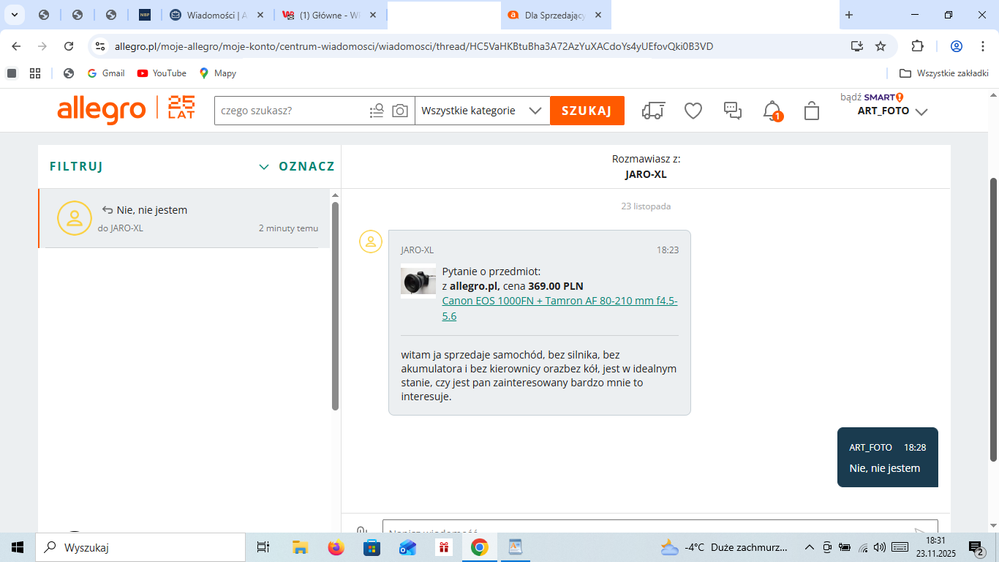Expand the ART_FOTO account menu
Image resolution: width=999 pixels, height=562 pixels.
pyautogui.click(x=892, y=112)
